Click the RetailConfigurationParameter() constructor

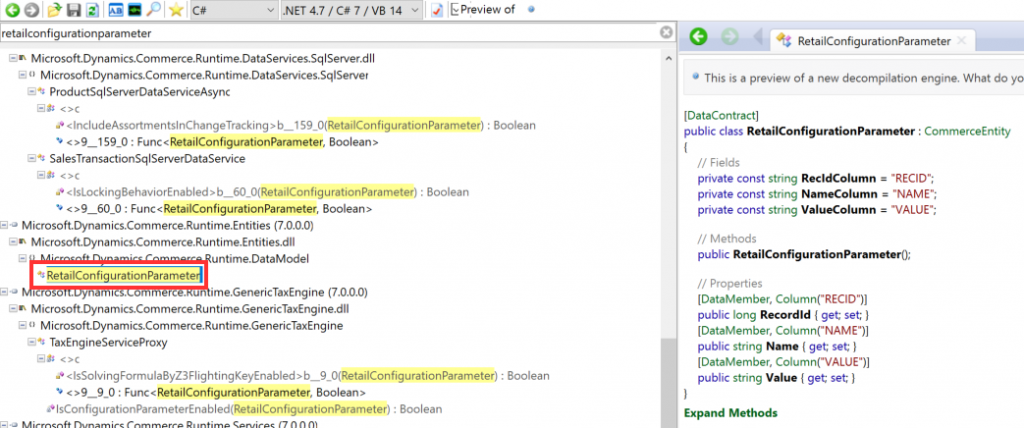coord(822,255)
